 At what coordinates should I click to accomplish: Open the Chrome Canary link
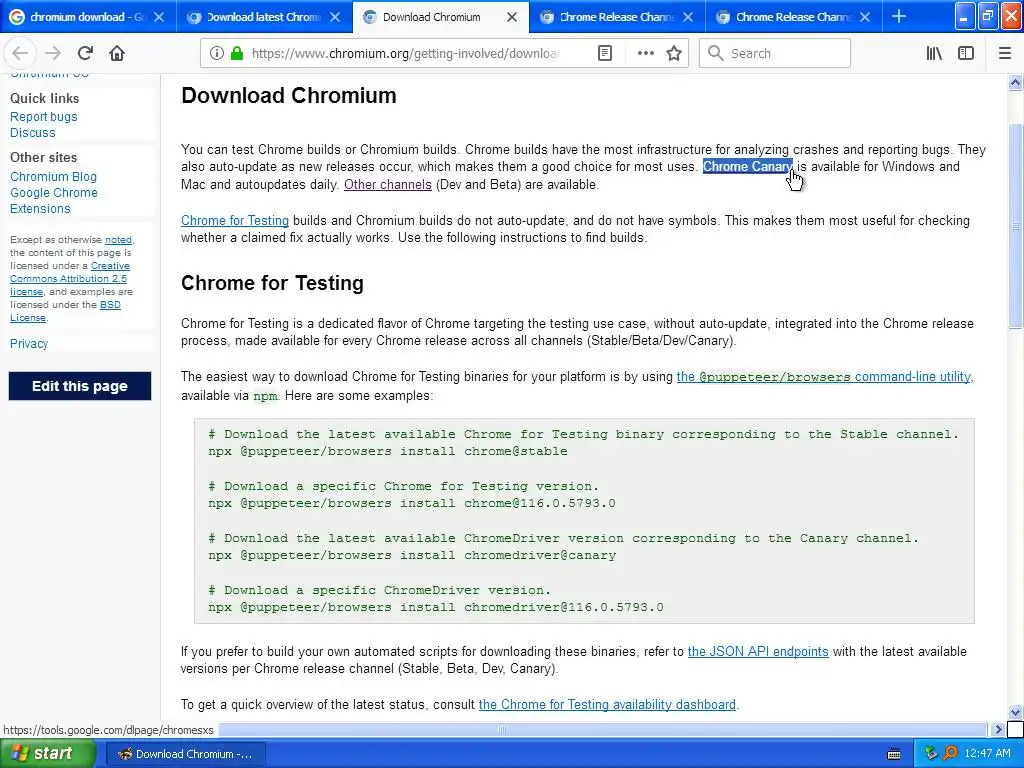(747, 167)
